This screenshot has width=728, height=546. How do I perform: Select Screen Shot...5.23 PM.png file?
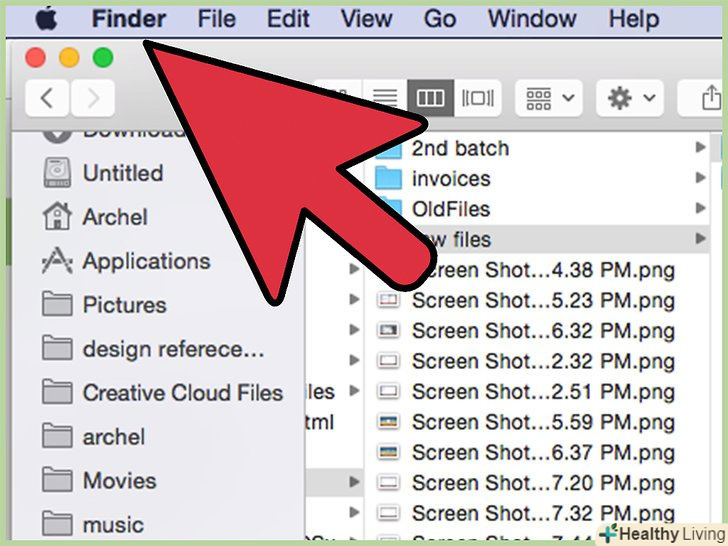pyautogui.click(x=543, y=300)
